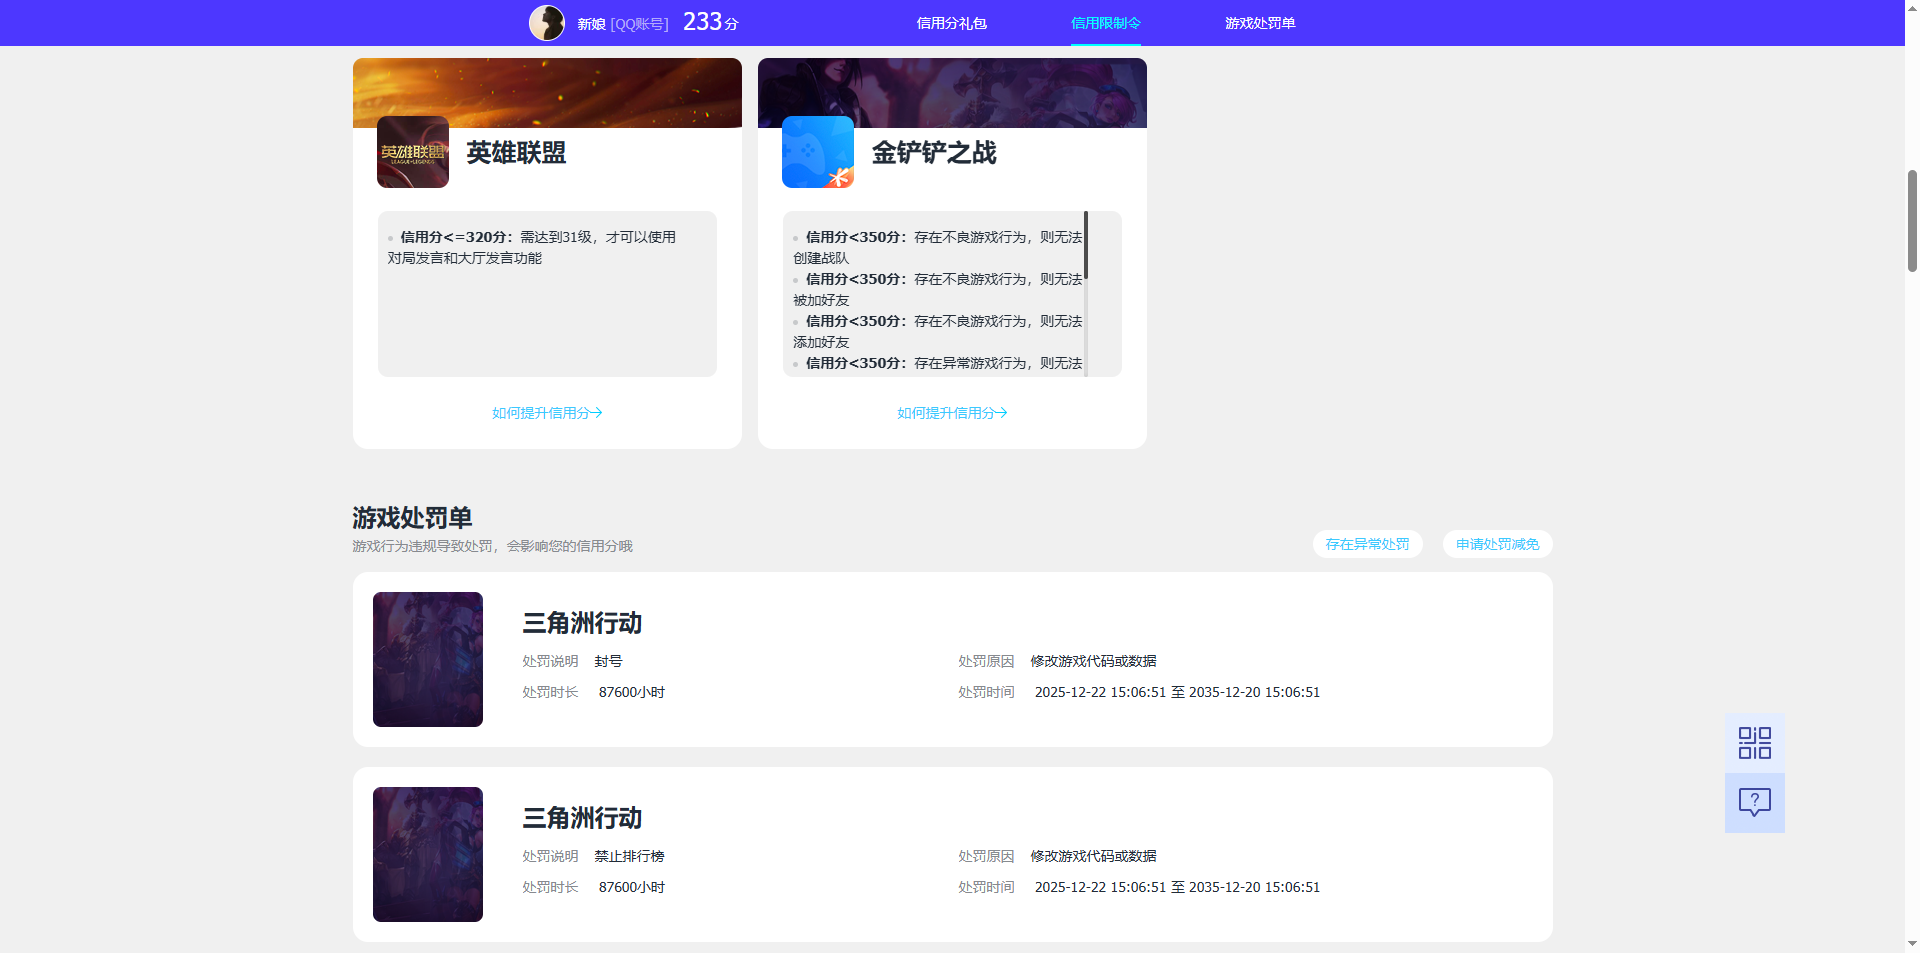Click the 英雄联盟 card title

[516, 153]
